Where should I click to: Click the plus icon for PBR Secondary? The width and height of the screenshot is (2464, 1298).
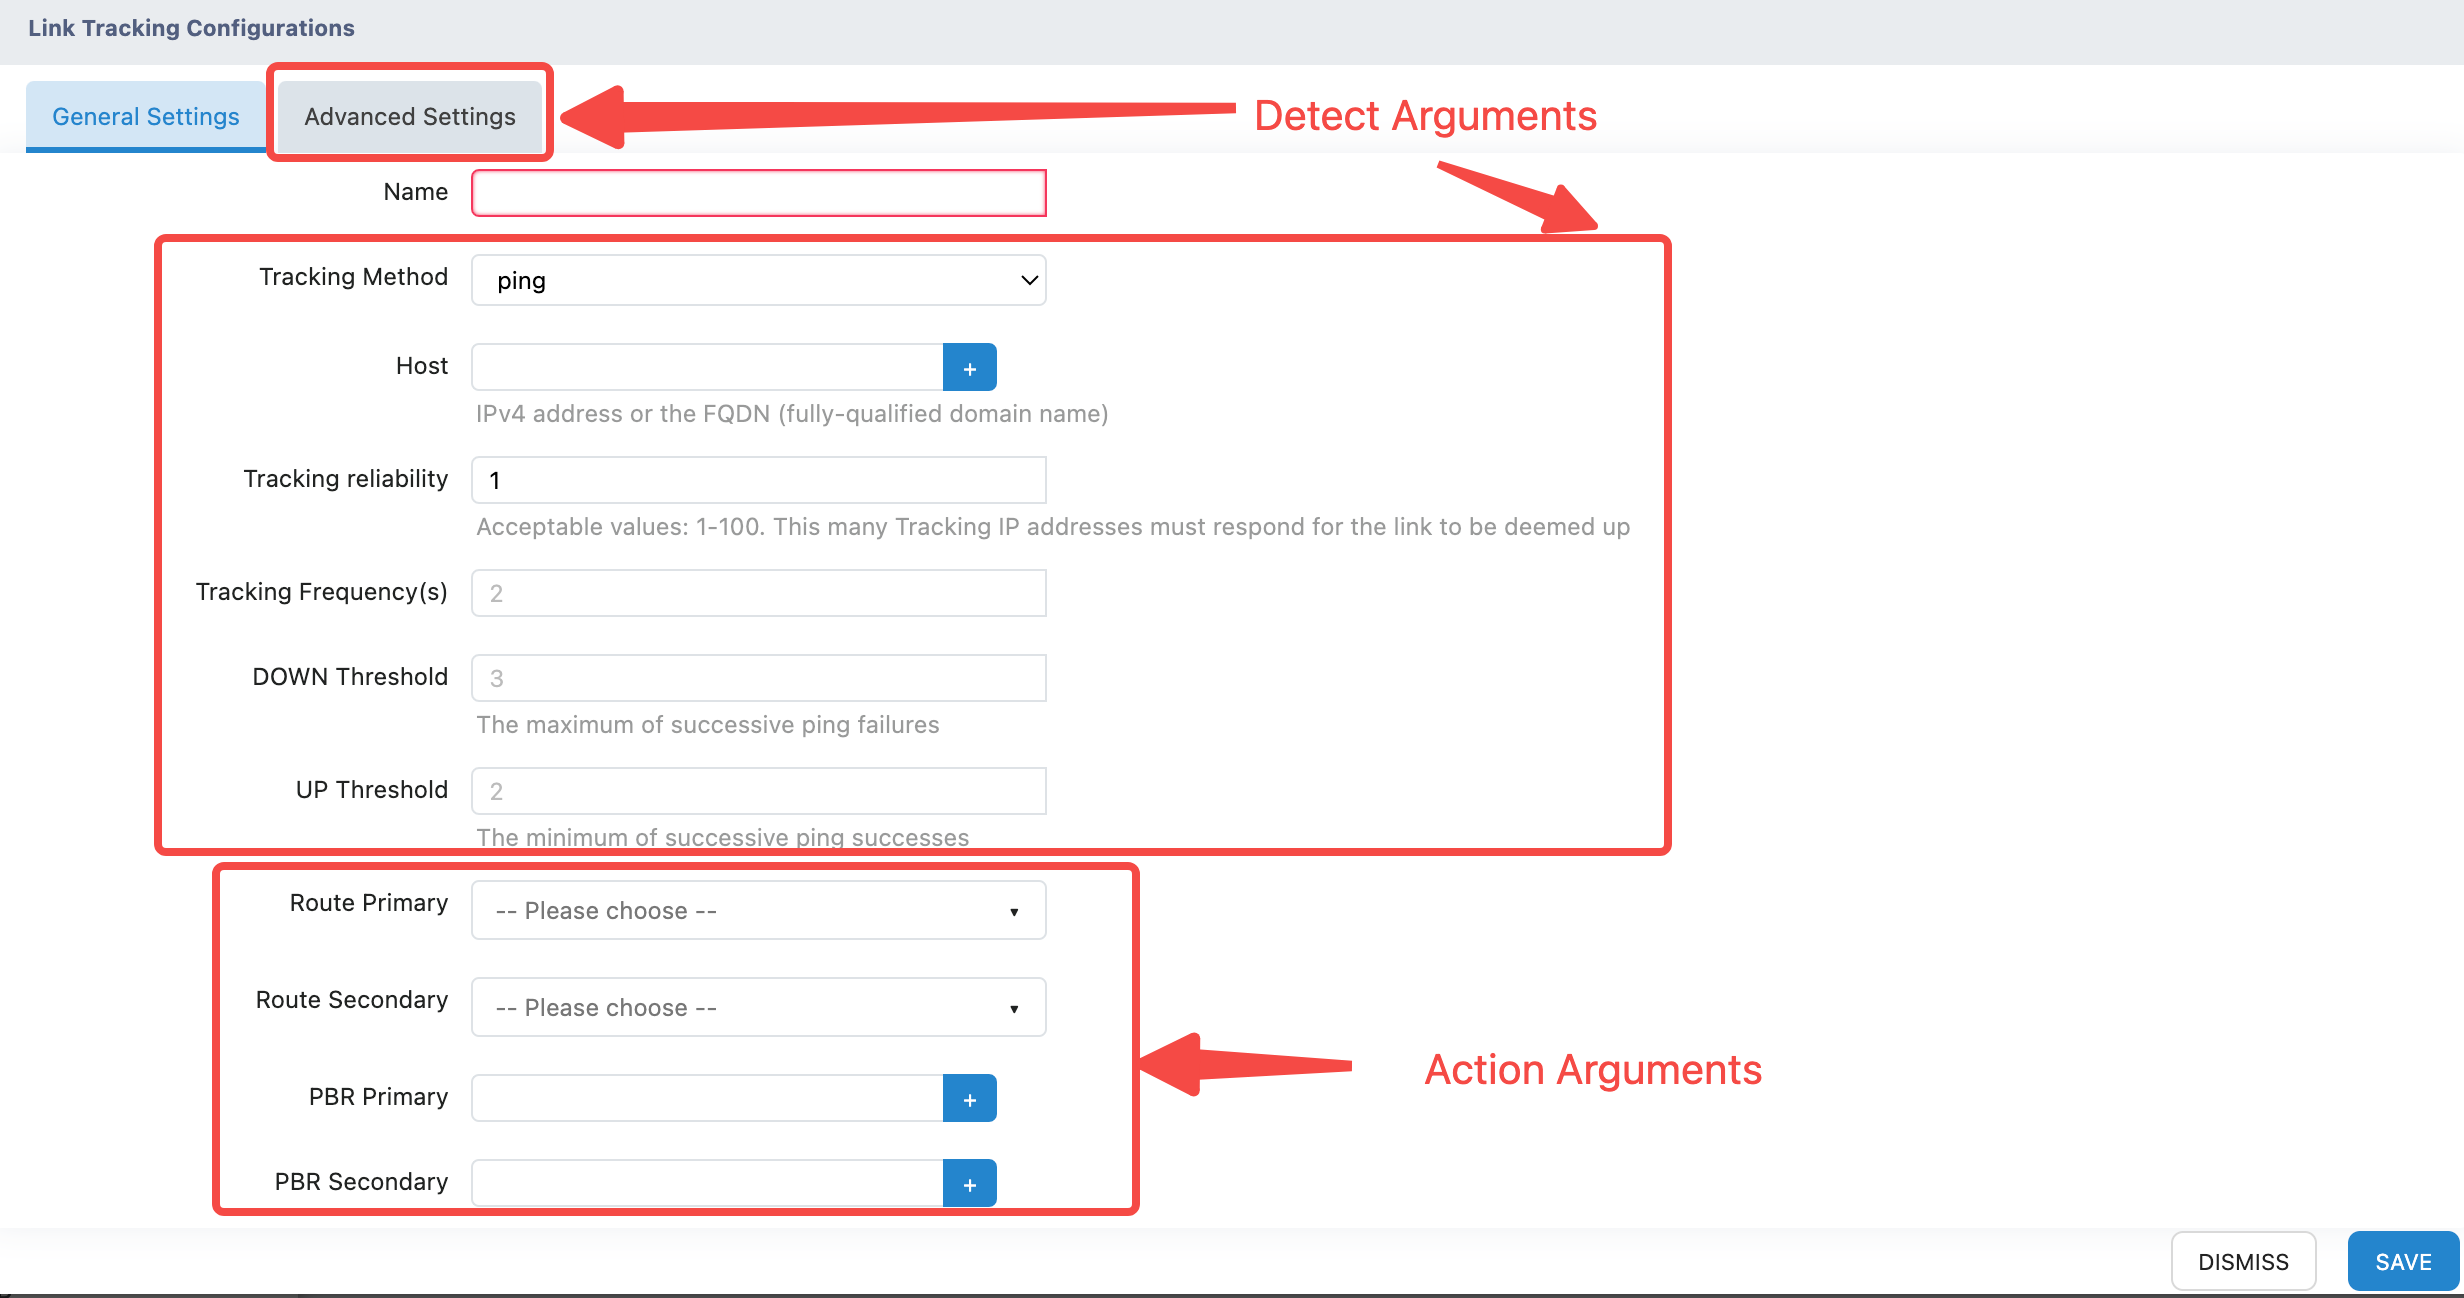click(969, 1184)
